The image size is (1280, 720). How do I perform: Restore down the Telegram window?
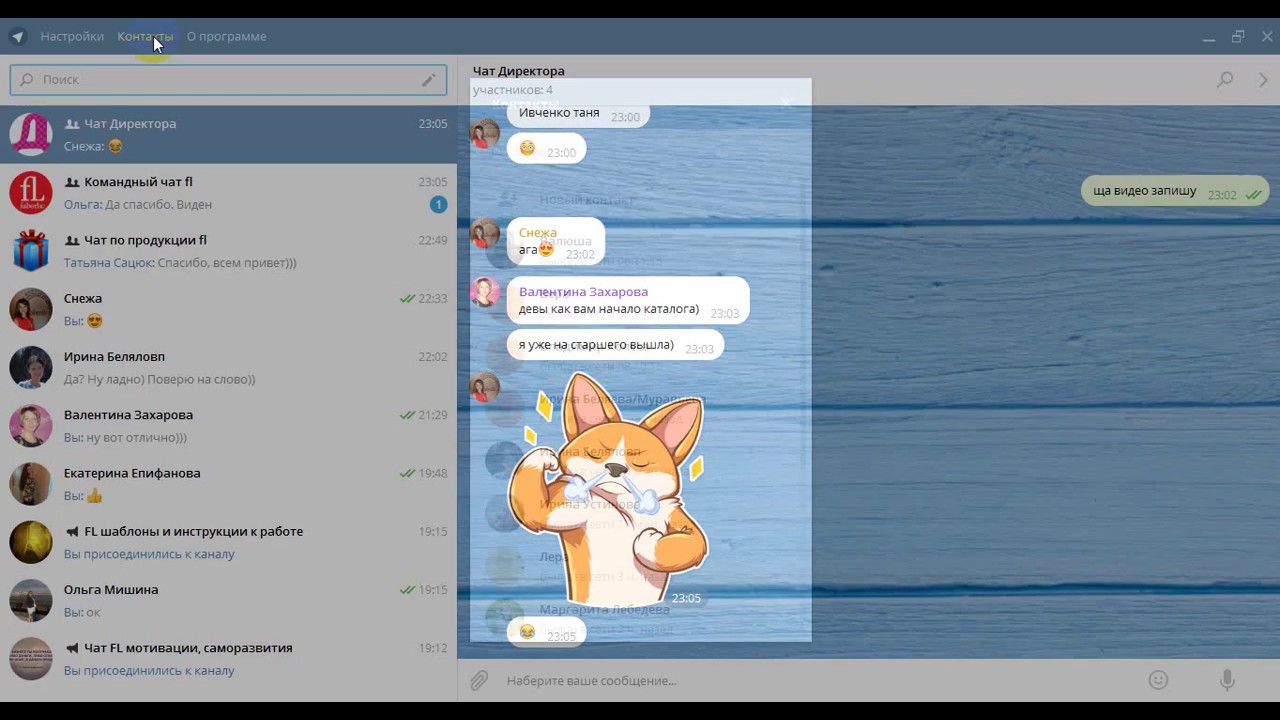pos(1238,37)
